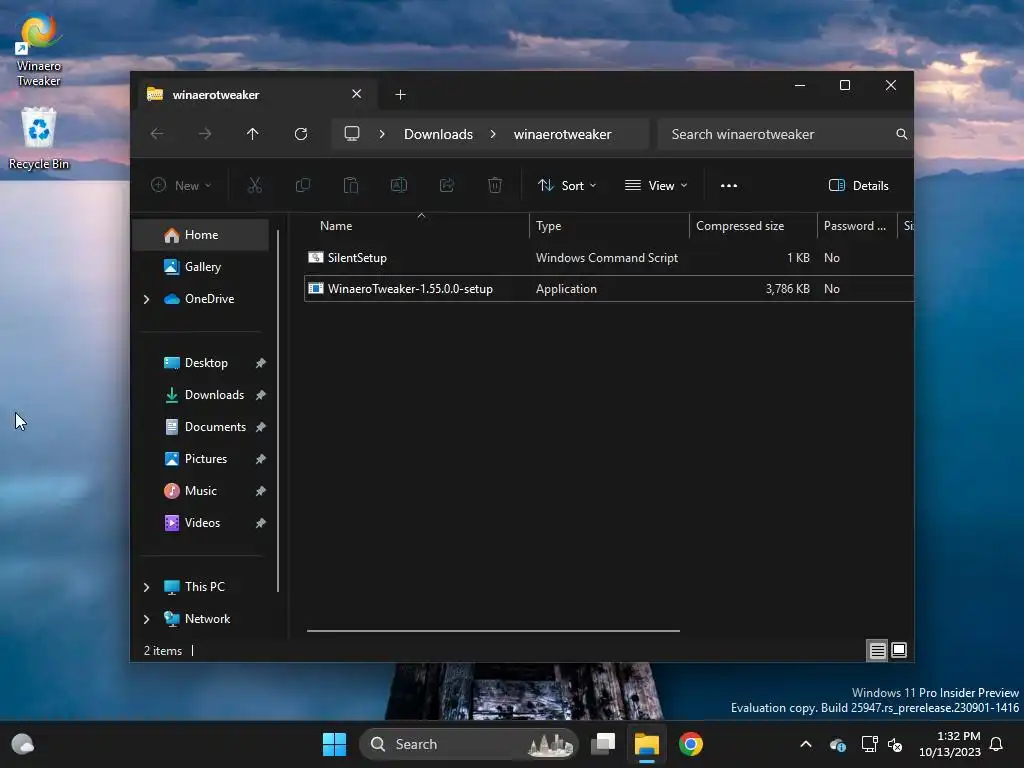This screenshot has height=768, width=1024.
Task: Open pinned Downloads folder
Action: (x=214, y=394)
